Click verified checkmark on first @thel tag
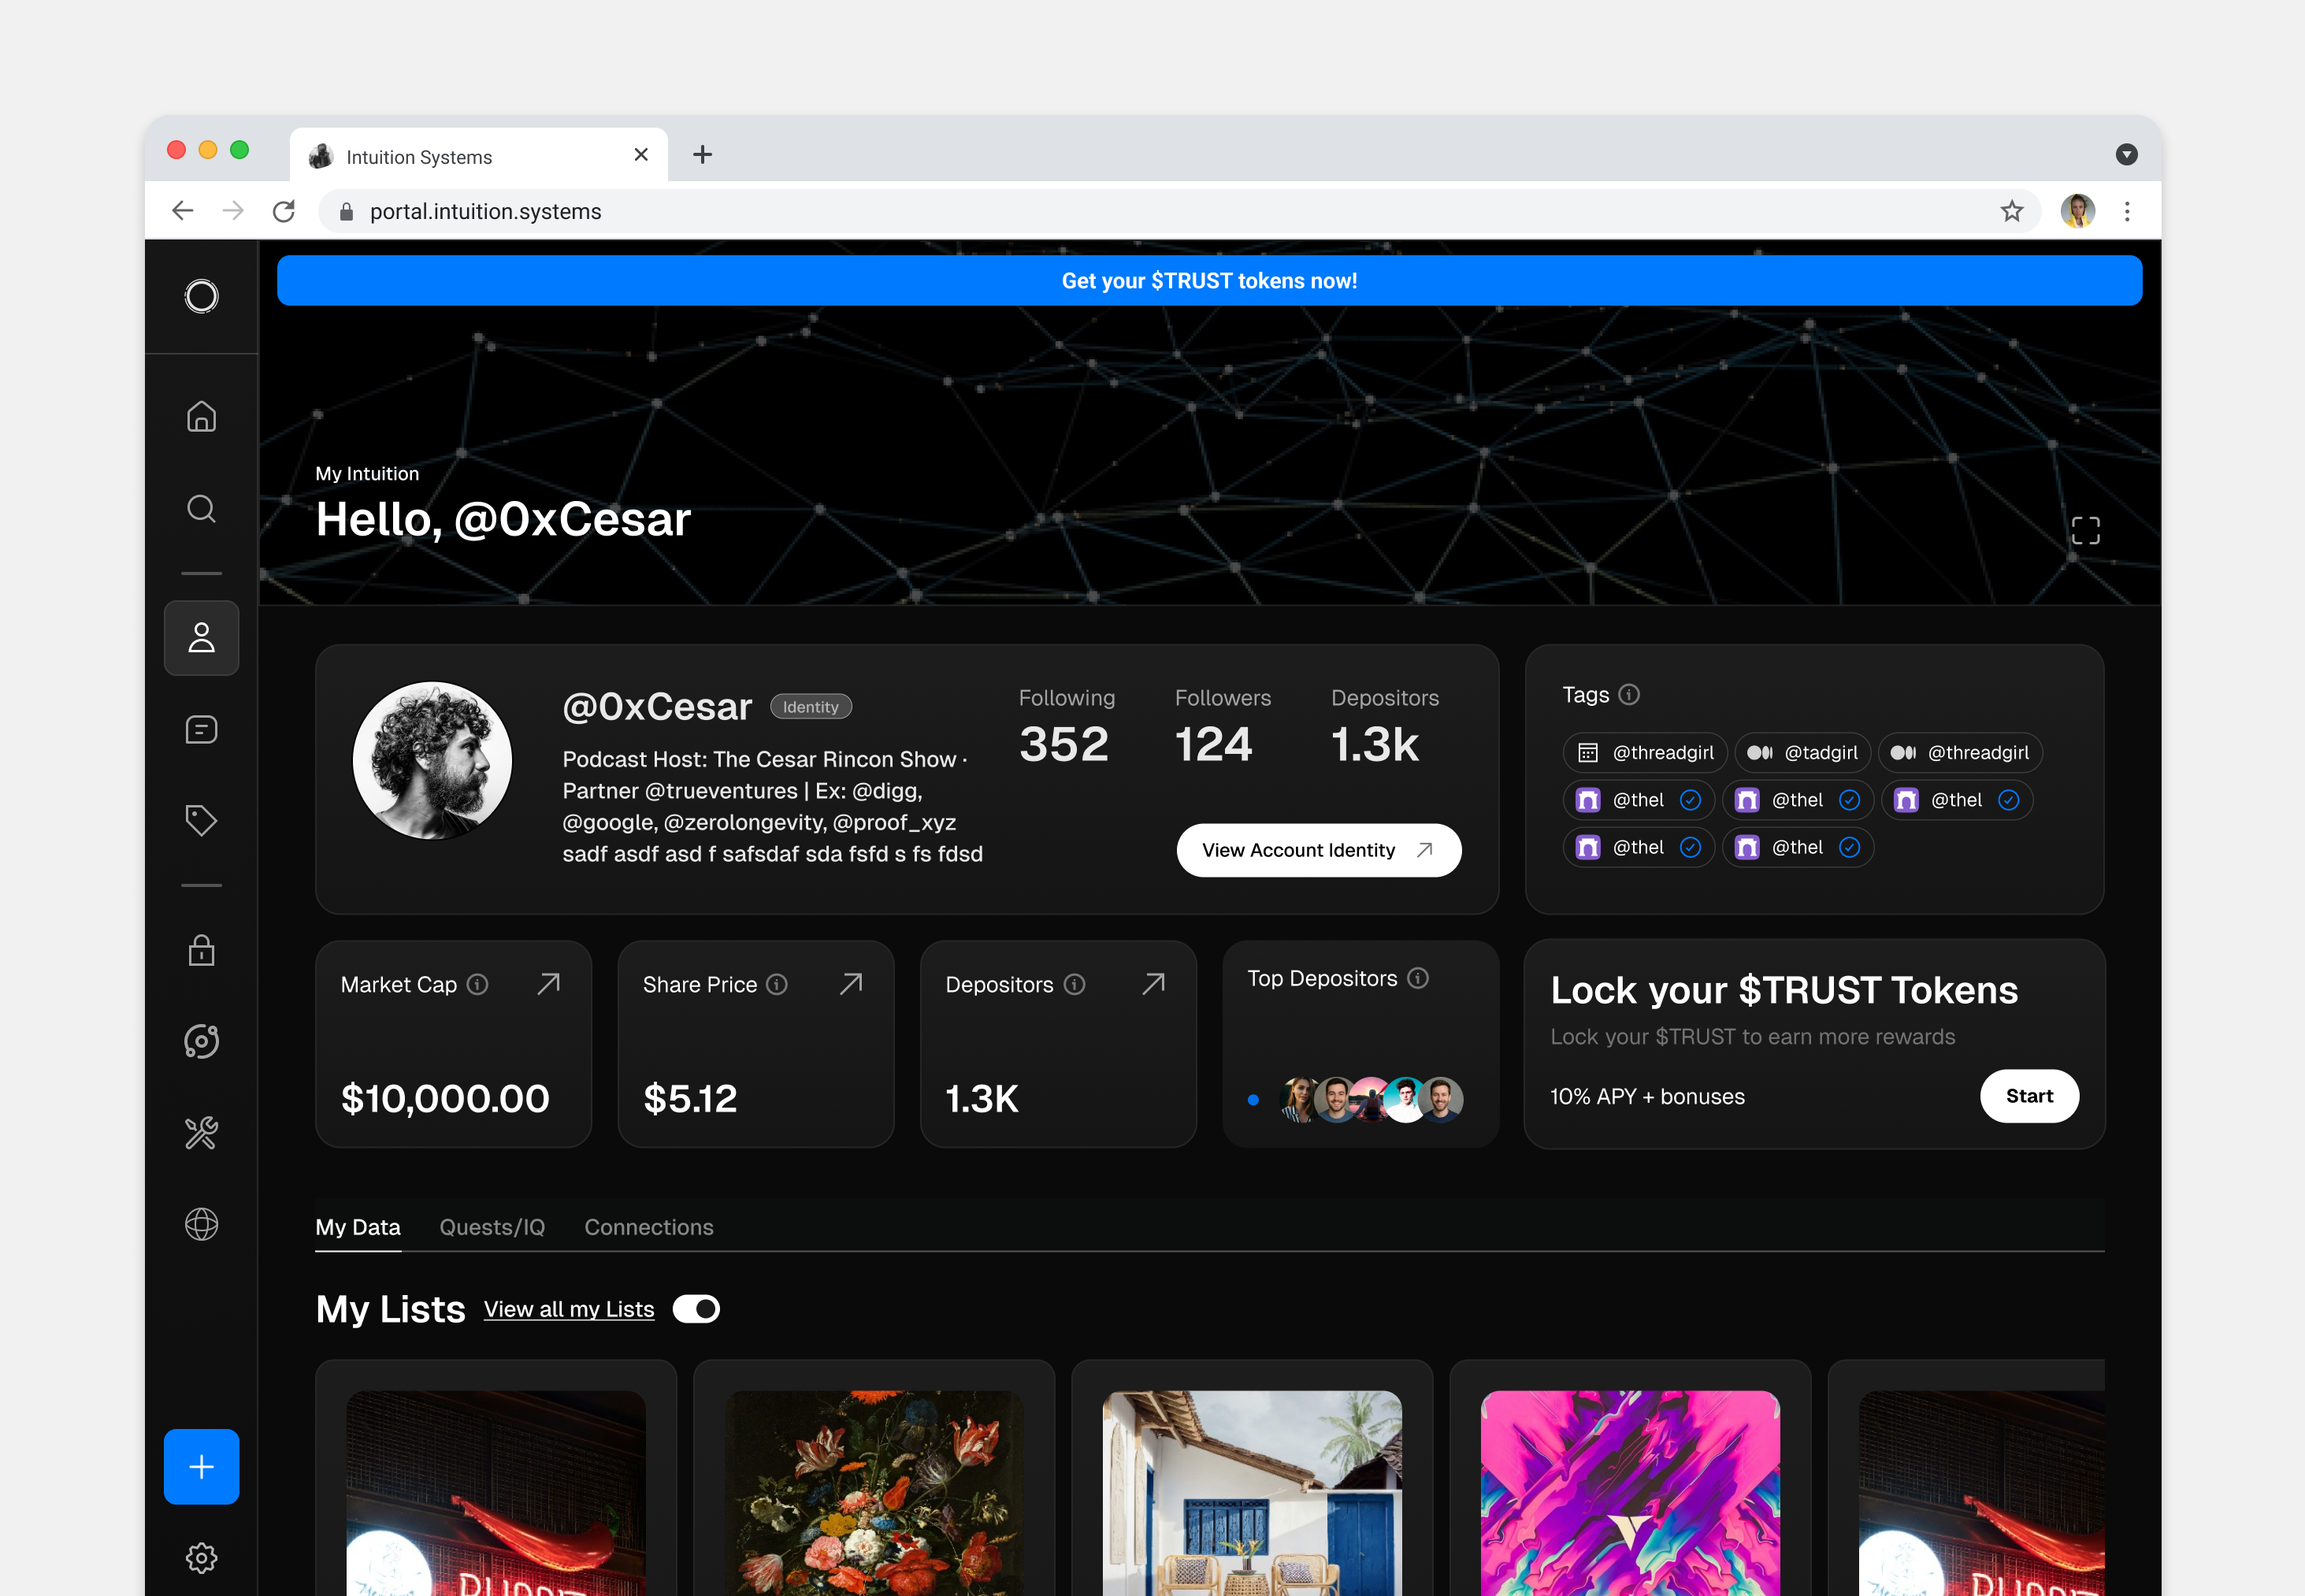The width and height of the screenshot is (2305, 1596). click(x=1690, y=800)
